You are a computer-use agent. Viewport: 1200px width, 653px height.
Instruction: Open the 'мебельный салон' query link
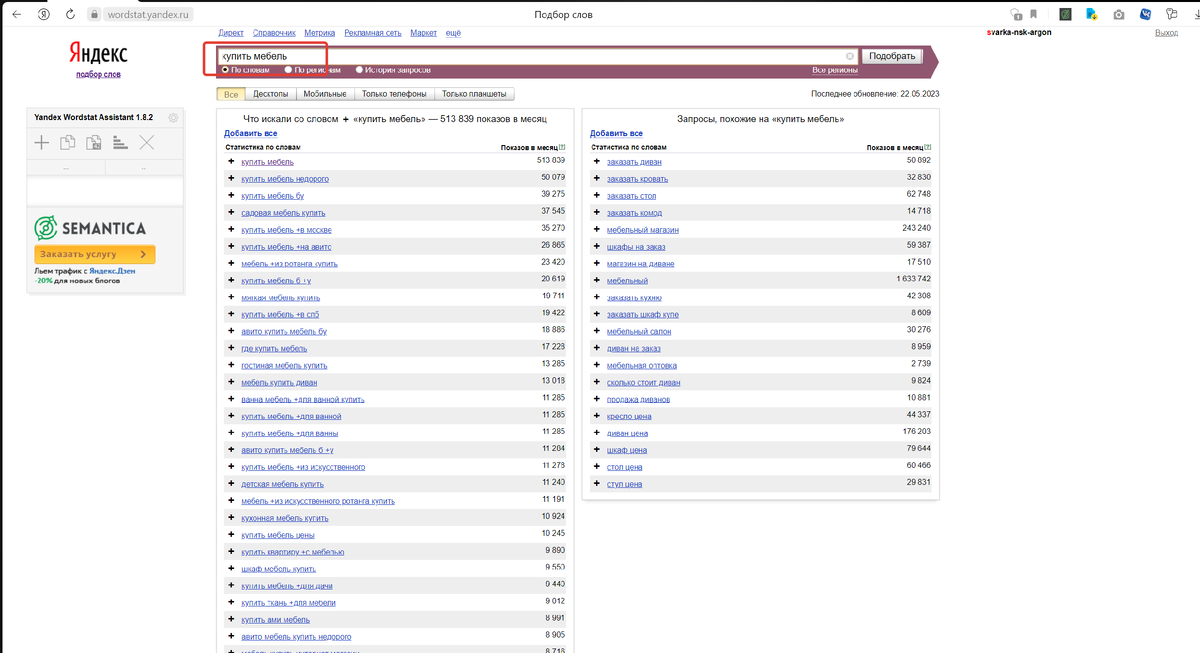pos(639,331)
